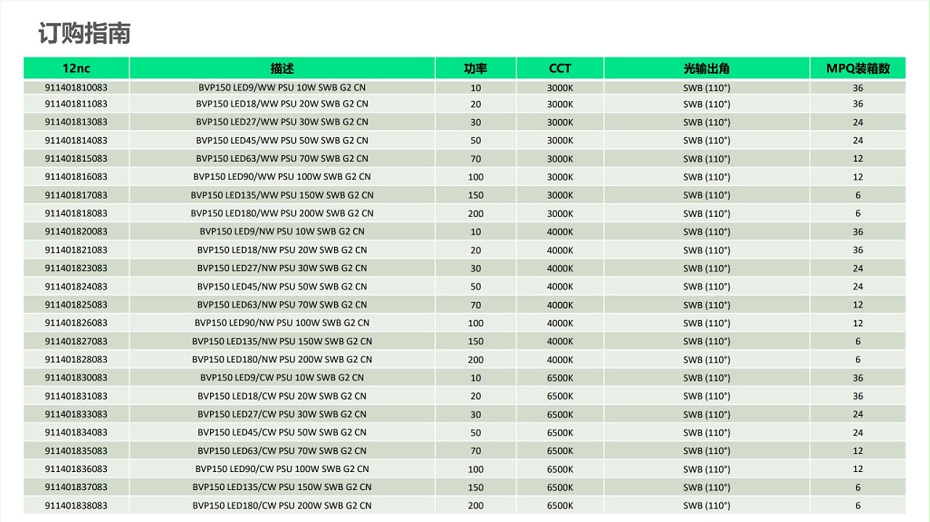The height and width of the screenshot is (522, 930).
Task: Click part number 911401825083
Action: [76, 305]
